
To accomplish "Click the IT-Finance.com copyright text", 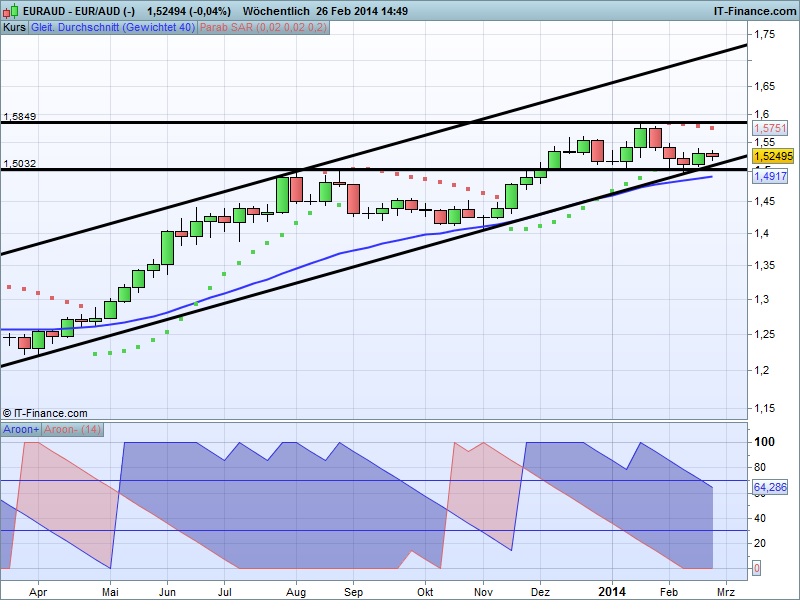I will (x=45, y=413).
